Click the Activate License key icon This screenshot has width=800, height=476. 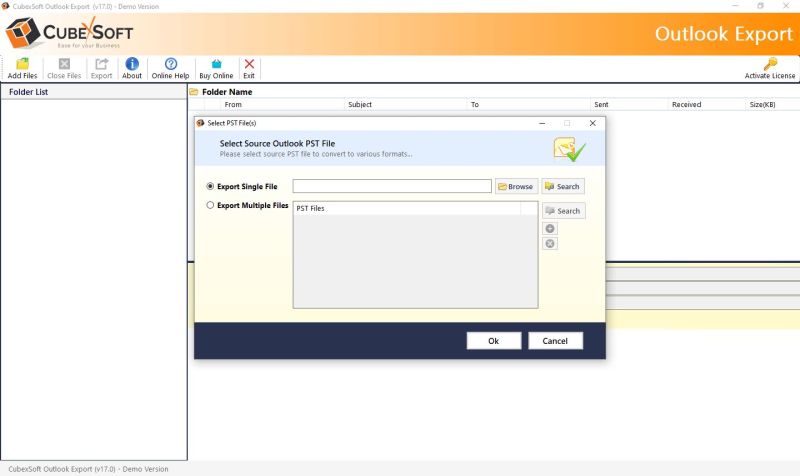tap(770, 64)
